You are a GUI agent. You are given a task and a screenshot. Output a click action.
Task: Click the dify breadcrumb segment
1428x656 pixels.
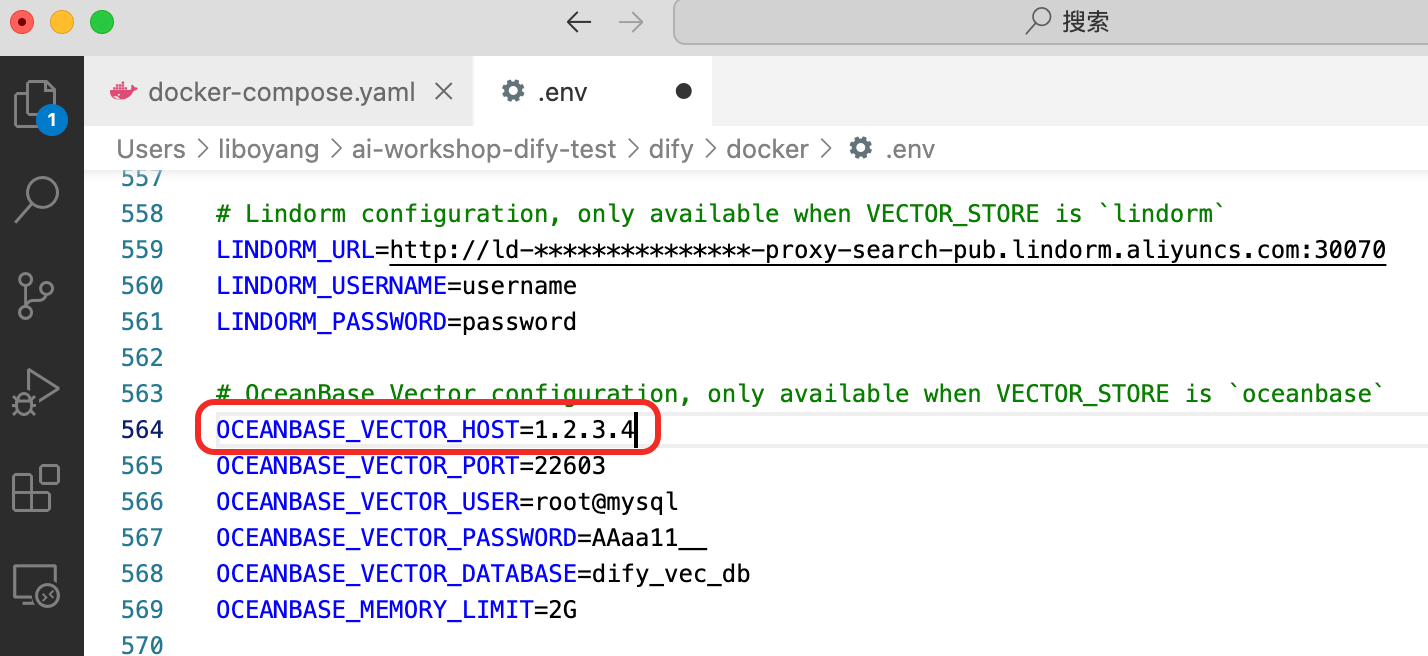point(671,149)
